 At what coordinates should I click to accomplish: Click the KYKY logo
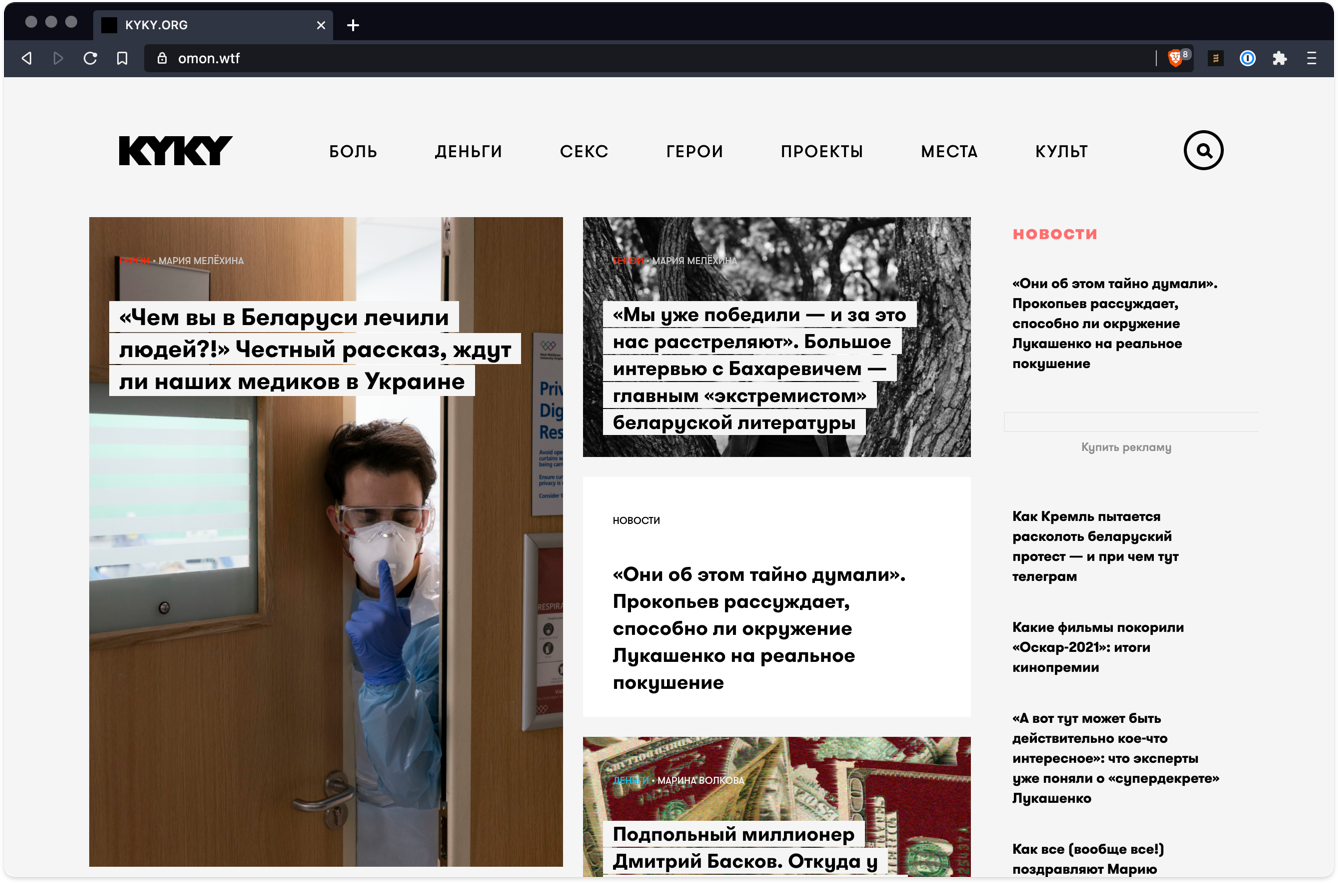176,151
